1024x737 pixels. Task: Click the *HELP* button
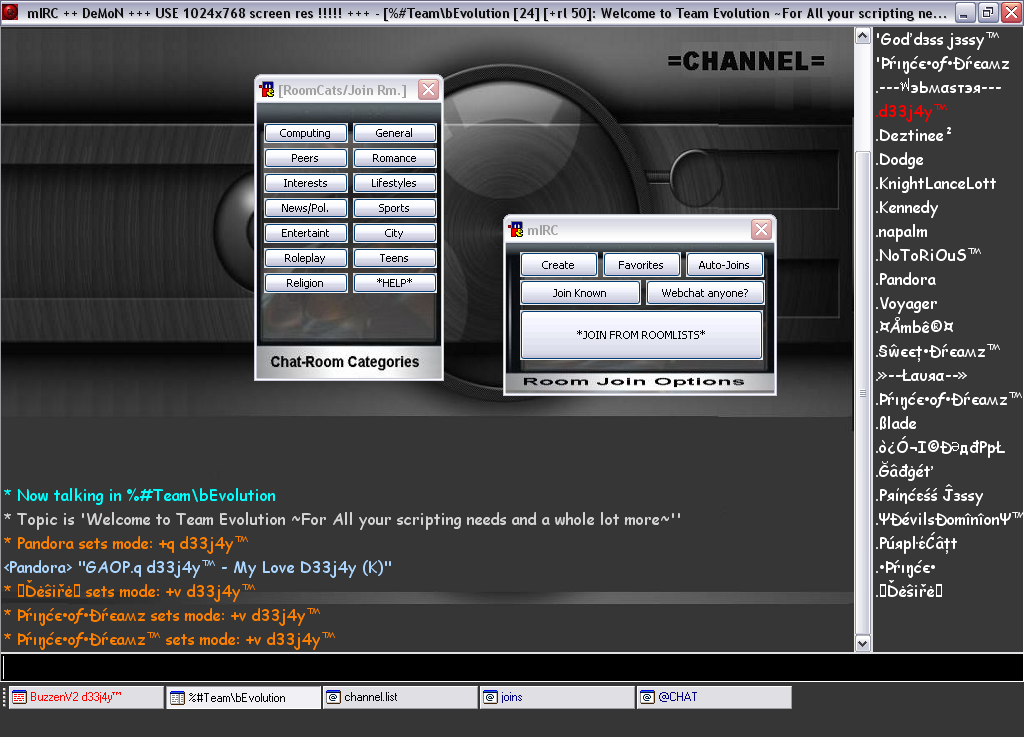click(394, 283)
